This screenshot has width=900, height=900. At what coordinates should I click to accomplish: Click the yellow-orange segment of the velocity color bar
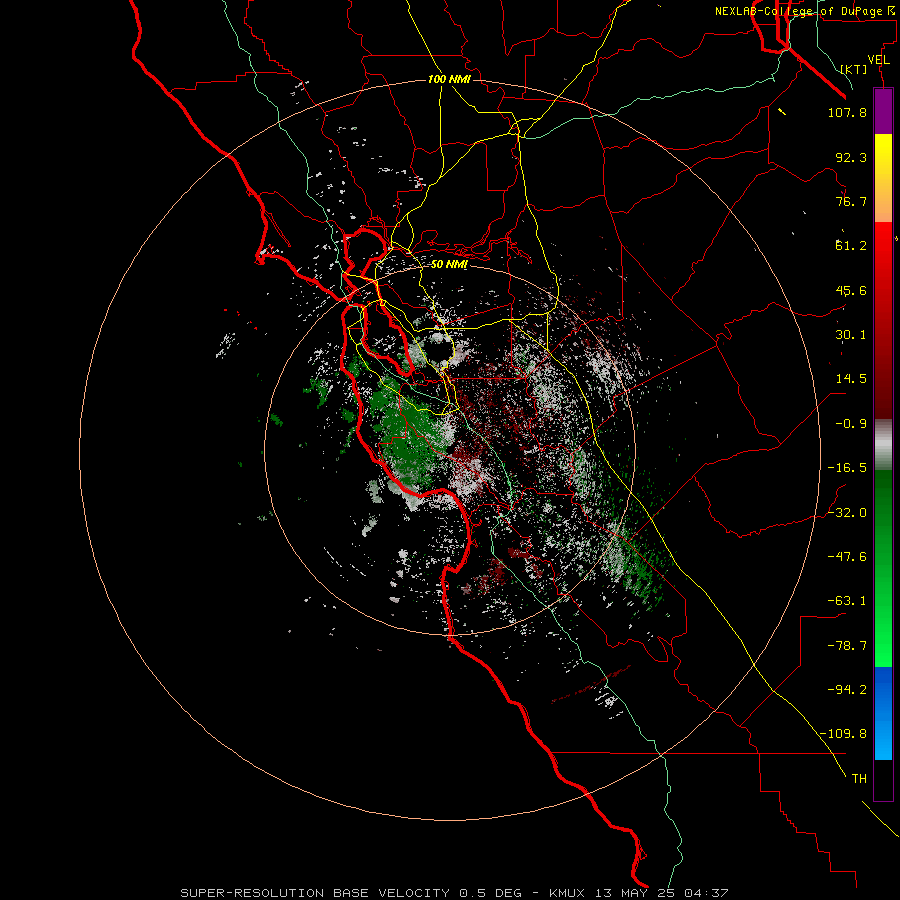coord(883,178)
